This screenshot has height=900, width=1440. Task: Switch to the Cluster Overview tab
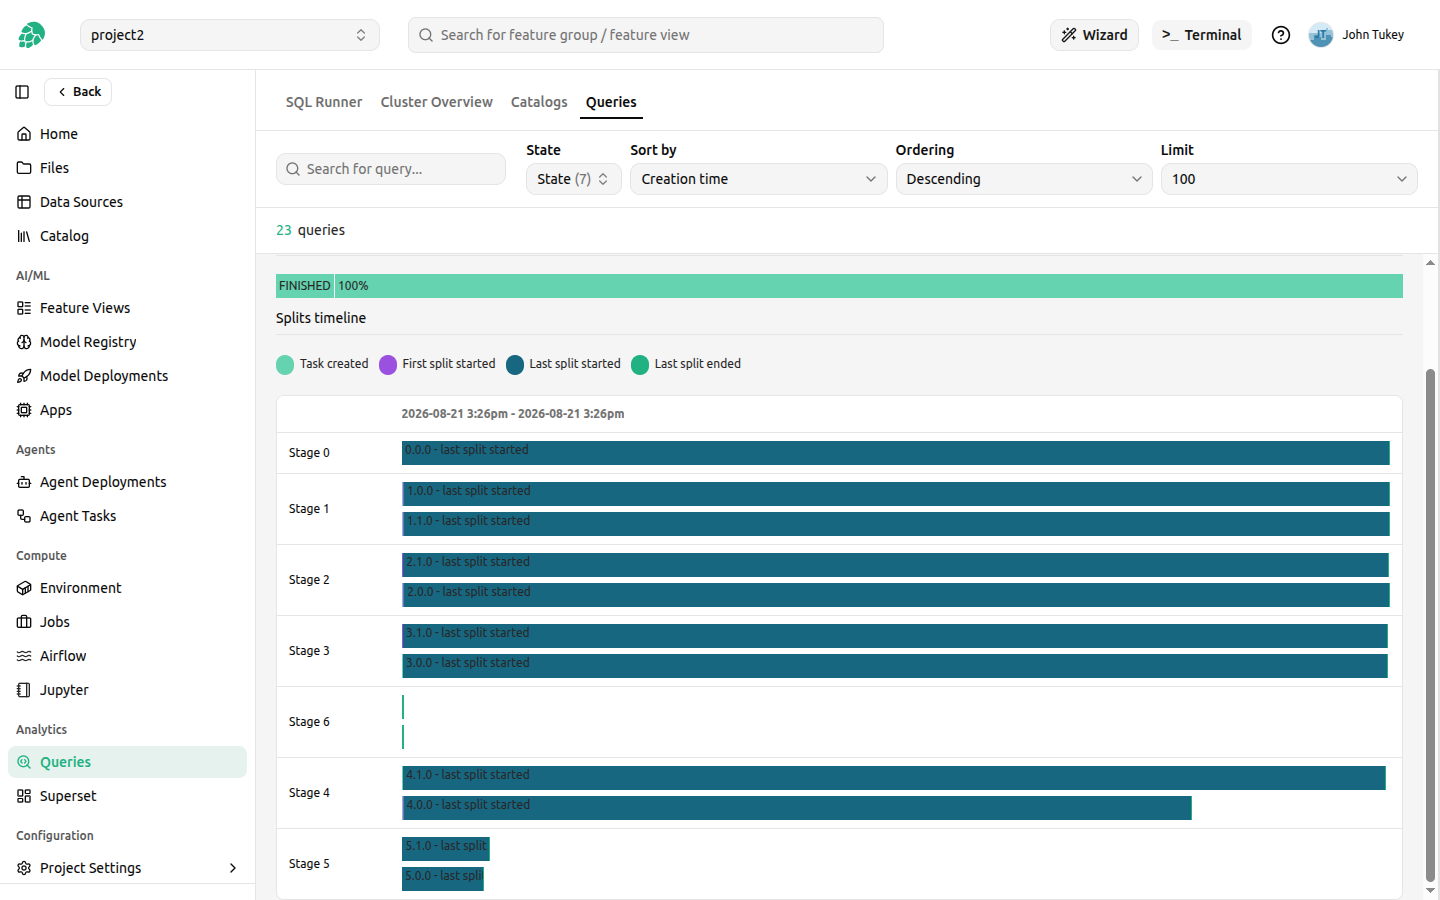pos(436,102)
